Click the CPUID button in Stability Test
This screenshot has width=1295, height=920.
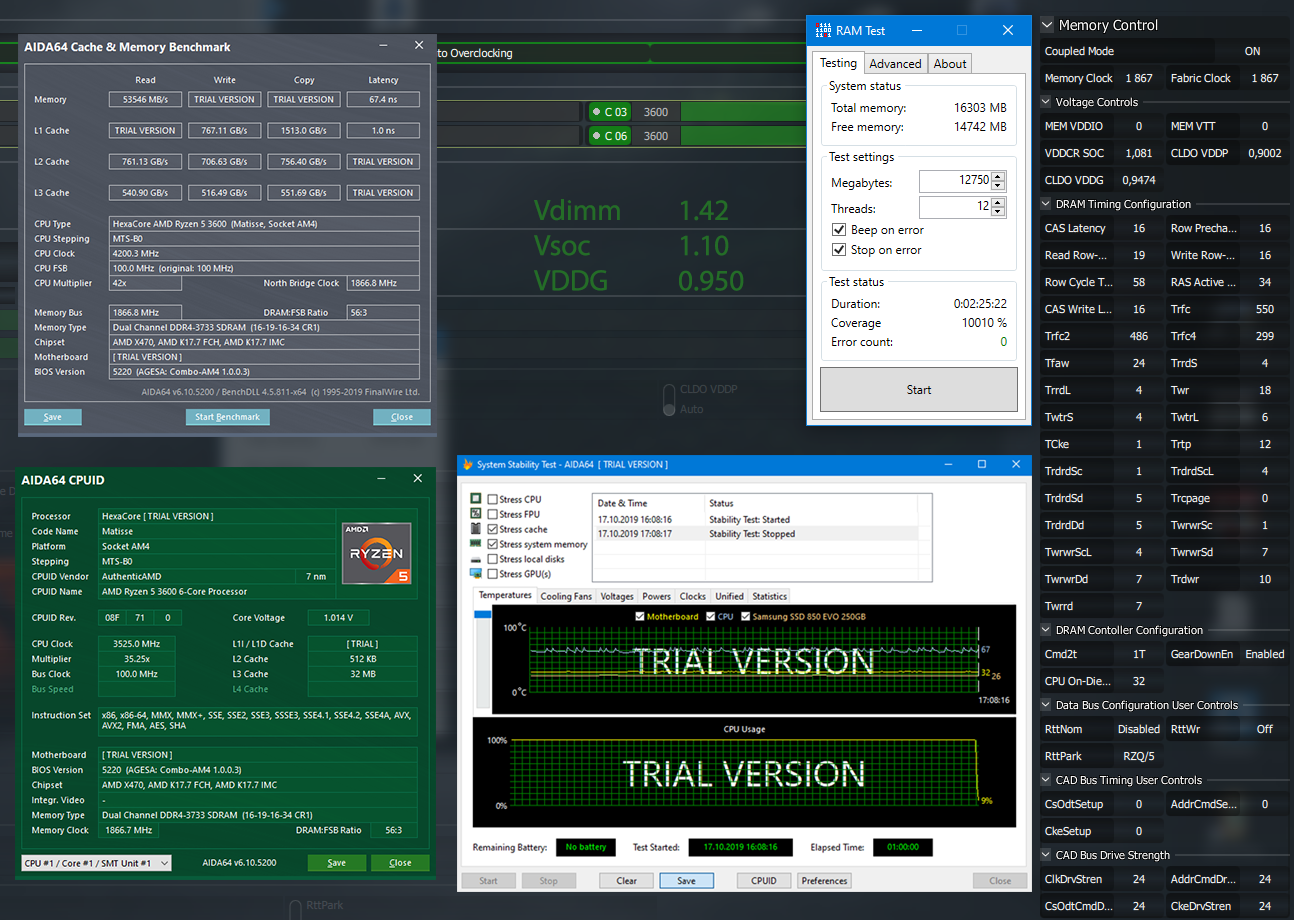(x=764, y=881)
